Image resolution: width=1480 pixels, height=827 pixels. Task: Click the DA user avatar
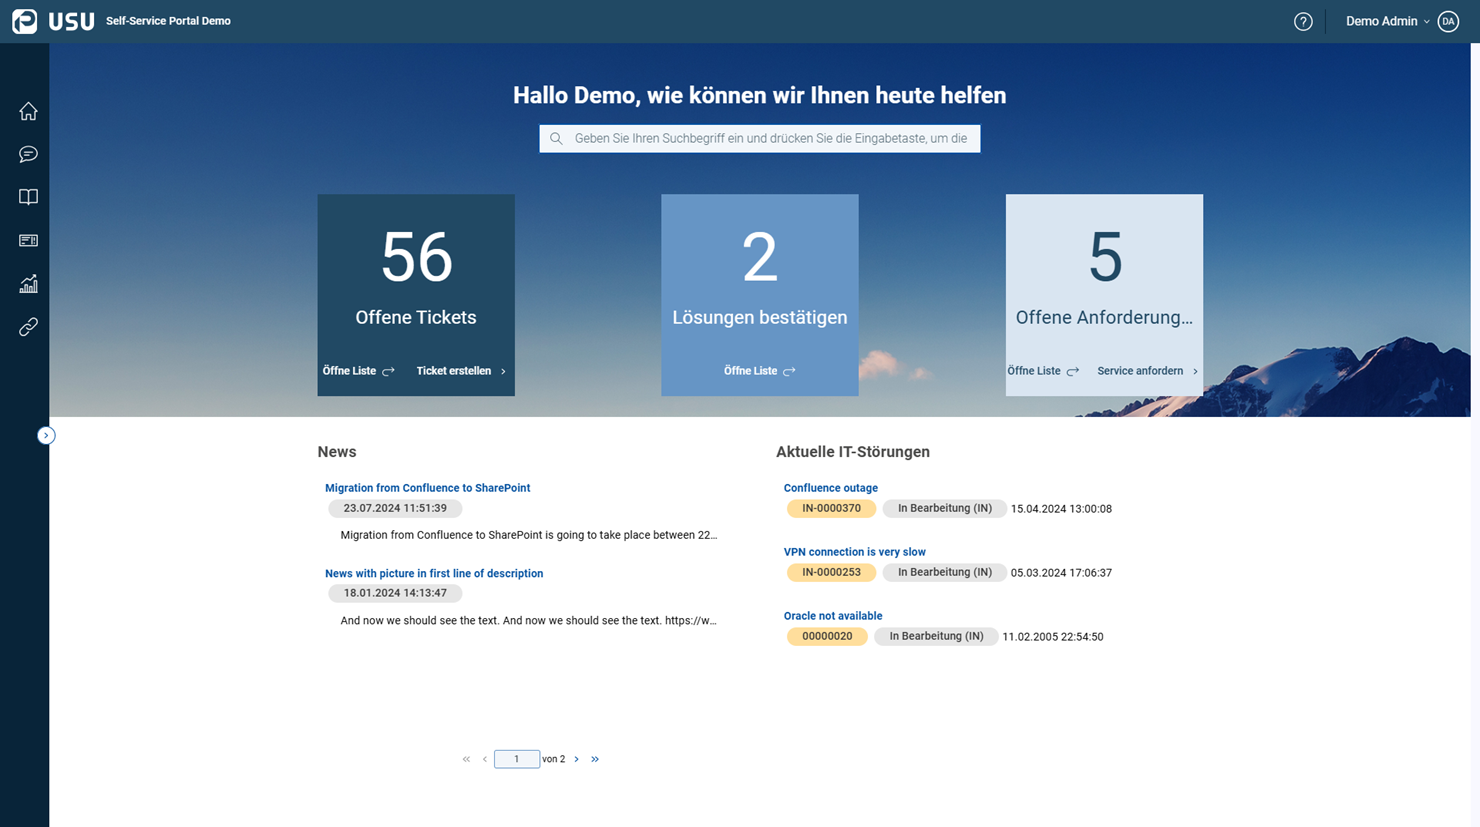tap(1448, 21)
